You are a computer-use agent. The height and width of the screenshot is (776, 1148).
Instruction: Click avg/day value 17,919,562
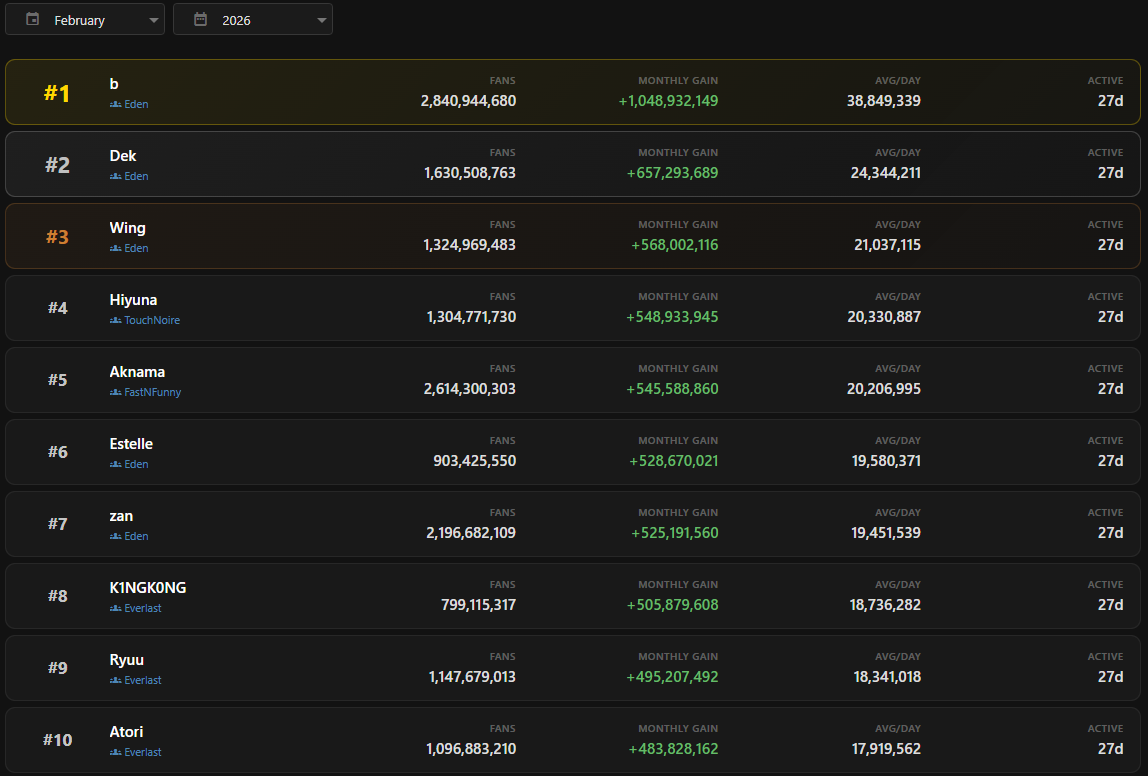click(x=886, y=750)
